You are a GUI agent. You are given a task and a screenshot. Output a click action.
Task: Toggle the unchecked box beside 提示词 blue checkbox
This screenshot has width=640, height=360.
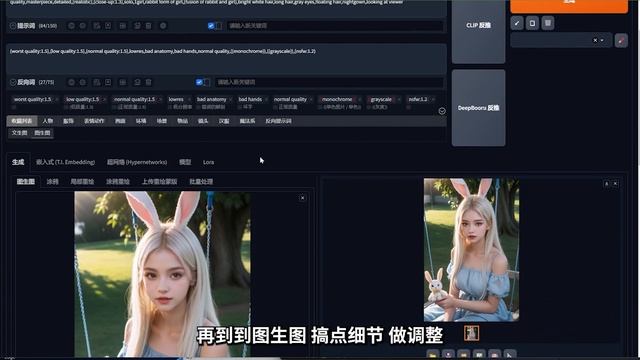pos(219,26)
